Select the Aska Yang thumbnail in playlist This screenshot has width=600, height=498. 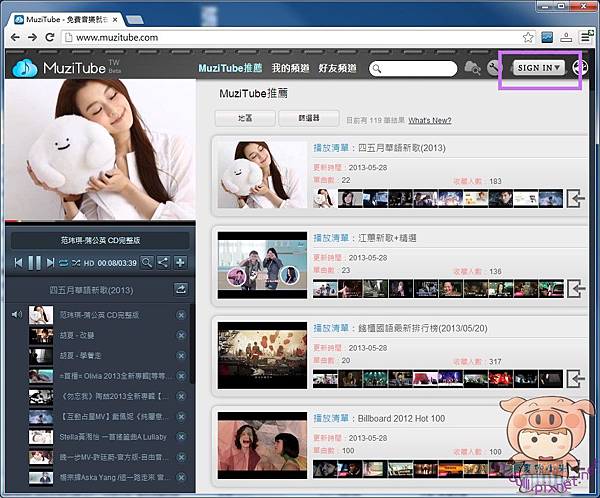pyautogui.click(x=41, y=477)
